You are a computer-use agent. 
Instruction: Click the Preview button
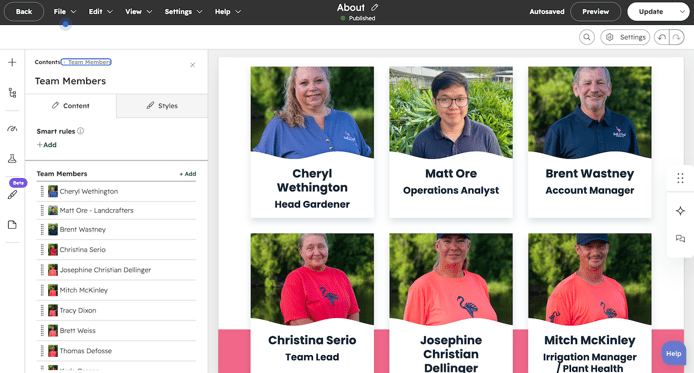click(x=595, y=12)
